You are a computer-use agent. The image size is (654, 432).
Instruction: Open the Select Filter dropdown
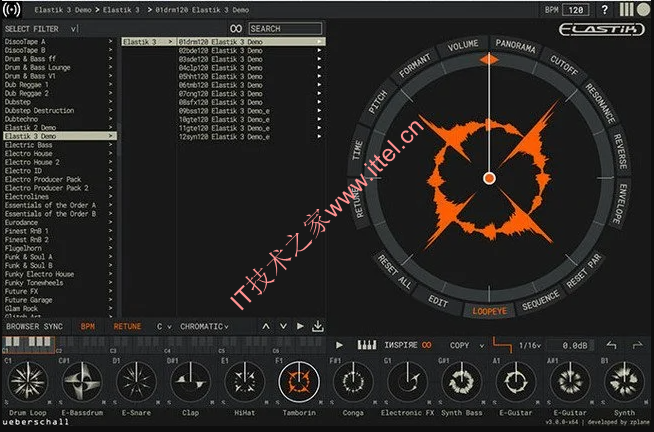pyautogui.click(x=41, y=29)
